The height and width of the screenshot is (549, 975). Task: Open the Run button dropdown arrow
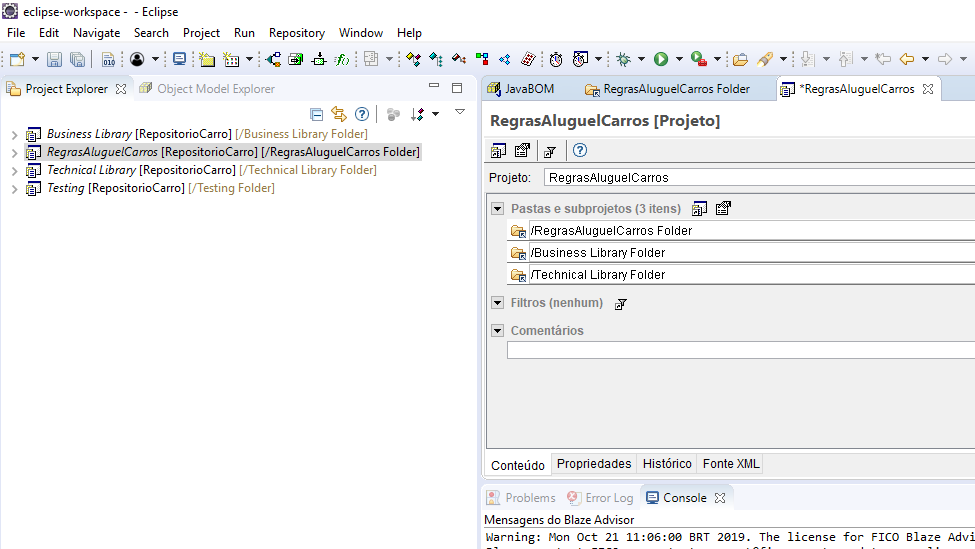coord(679,59)
